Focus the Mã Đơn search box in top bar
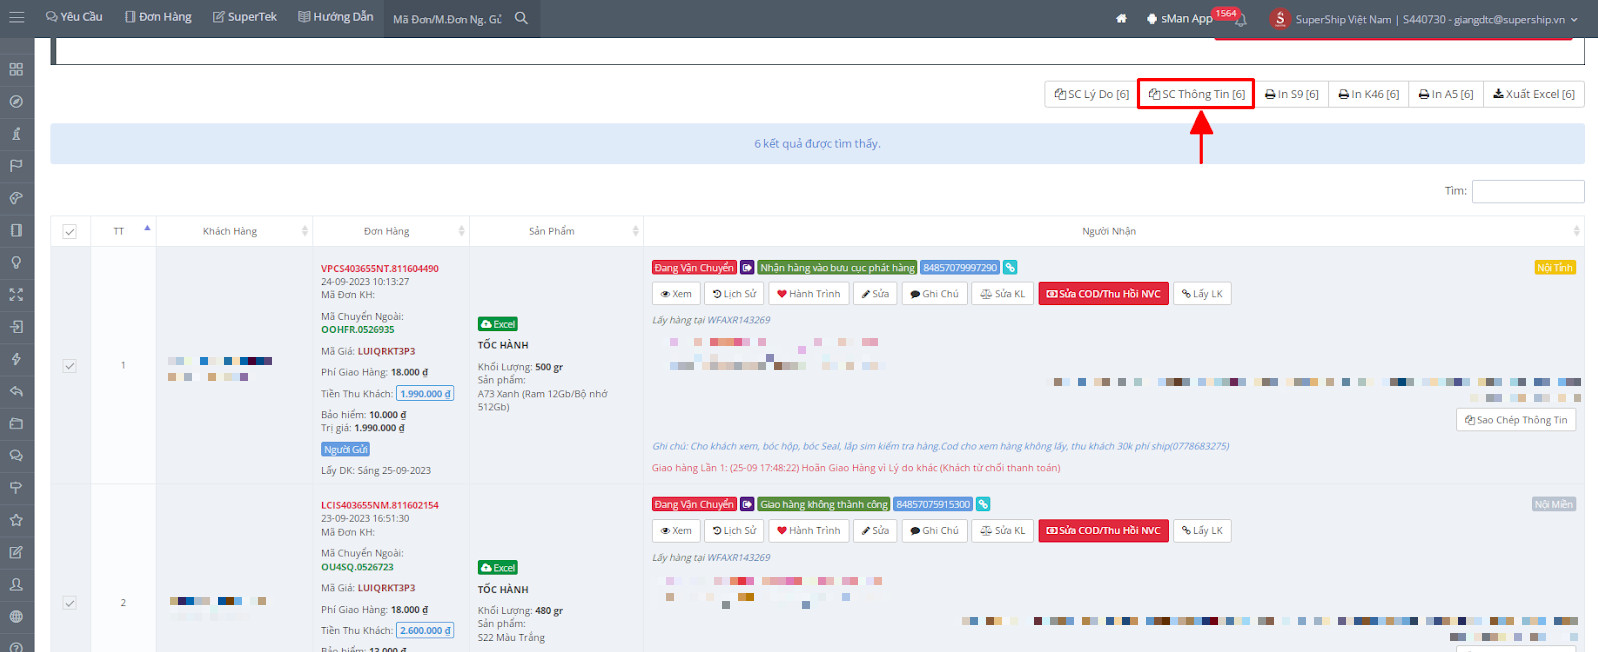The width and height of the screenshot is (1598, 652). [x=449, y=19]
